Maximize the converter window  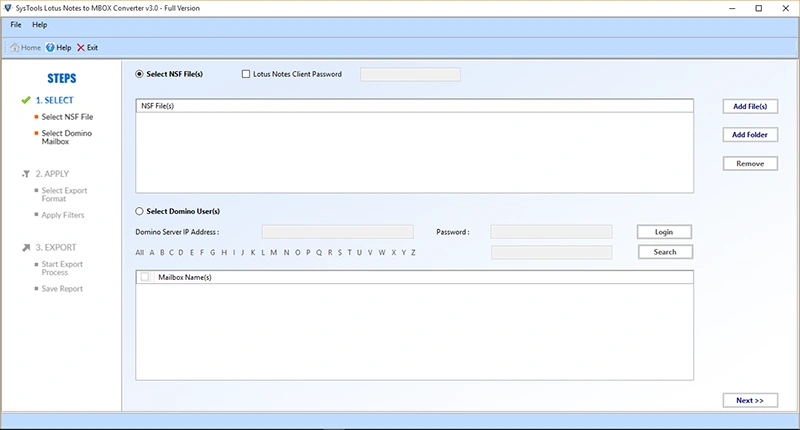coord(759,8)
